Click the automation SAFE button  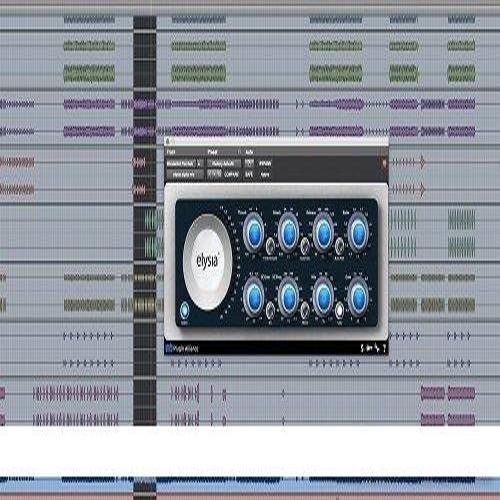pyautogui.click(x=249, y=174)
